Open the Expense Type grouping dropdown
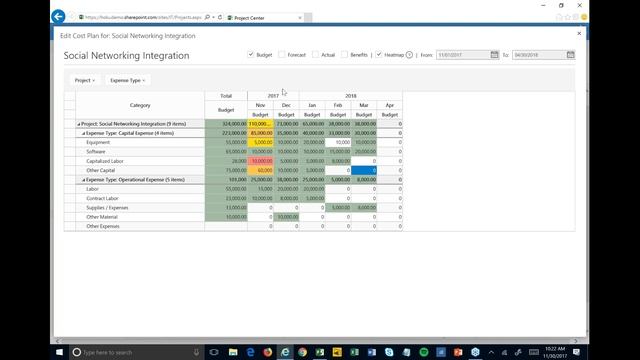 [x=127, y=80]
